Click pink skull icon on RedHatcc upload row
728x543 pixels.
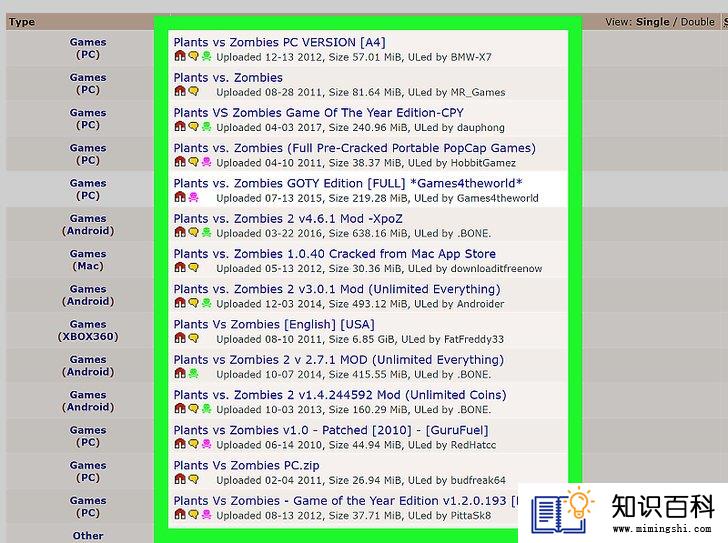point(207,444)
